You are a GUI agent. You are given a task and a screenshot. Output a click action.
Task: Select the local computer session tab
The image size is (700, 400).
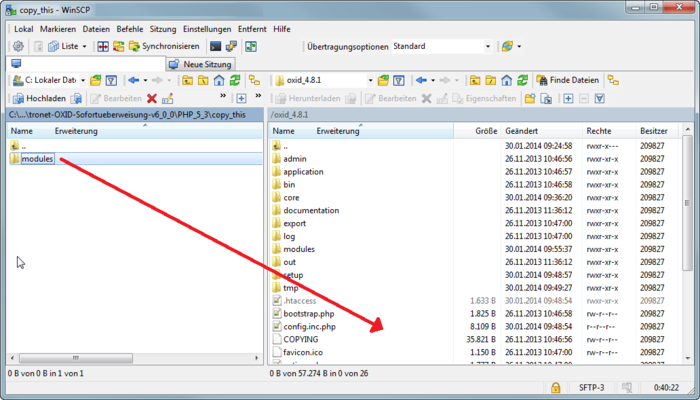pos(85,64)
